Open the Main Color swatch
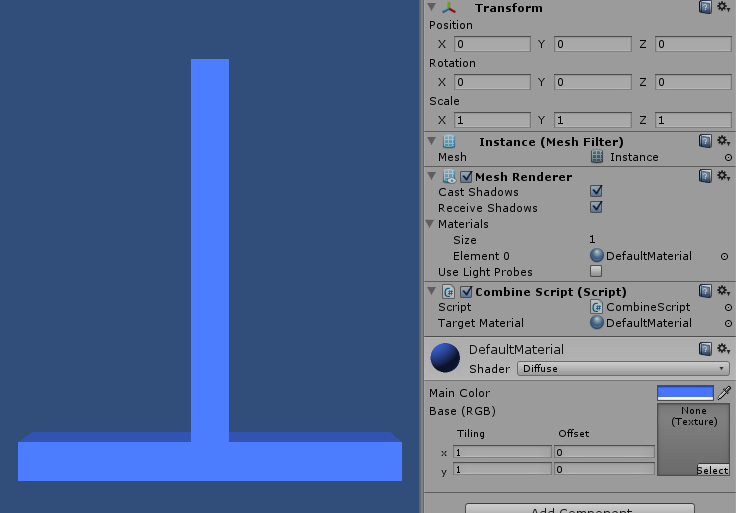The image size is (736, 513). pos(685,393)
